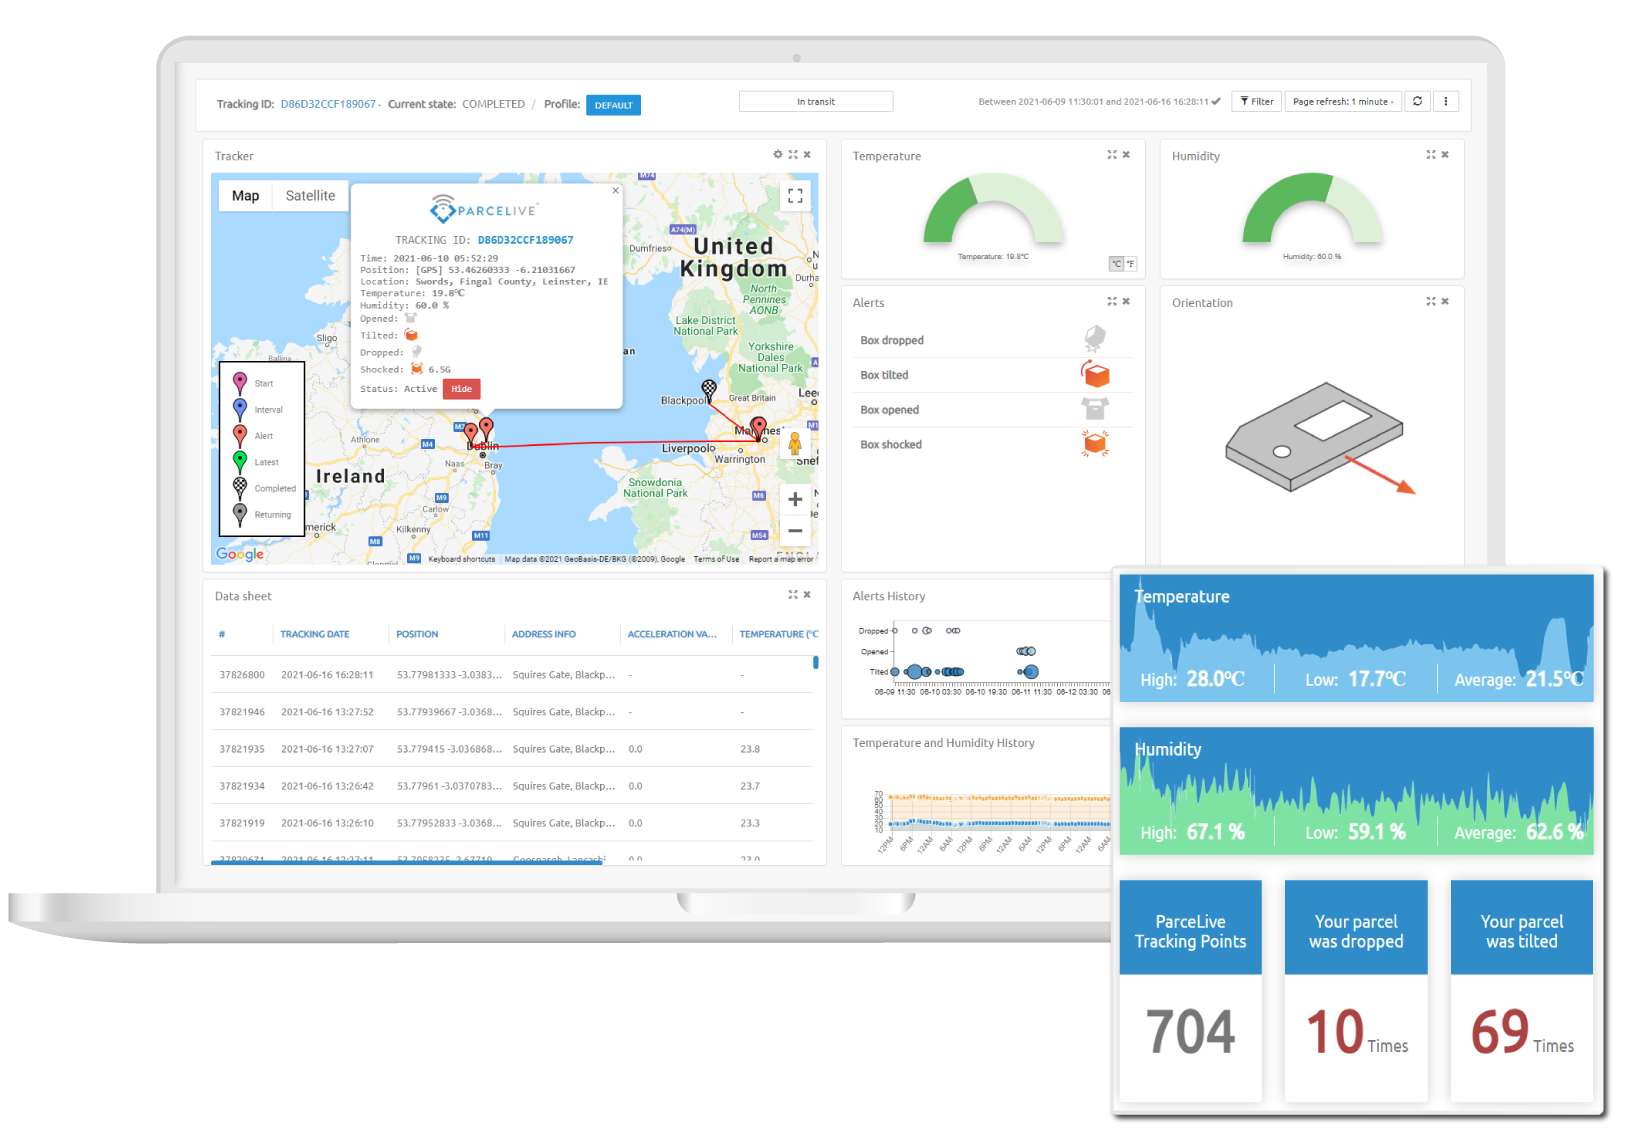Select the Map view tab
The height and width of the screenshot is (1141, 1633).
pos(245,196)
